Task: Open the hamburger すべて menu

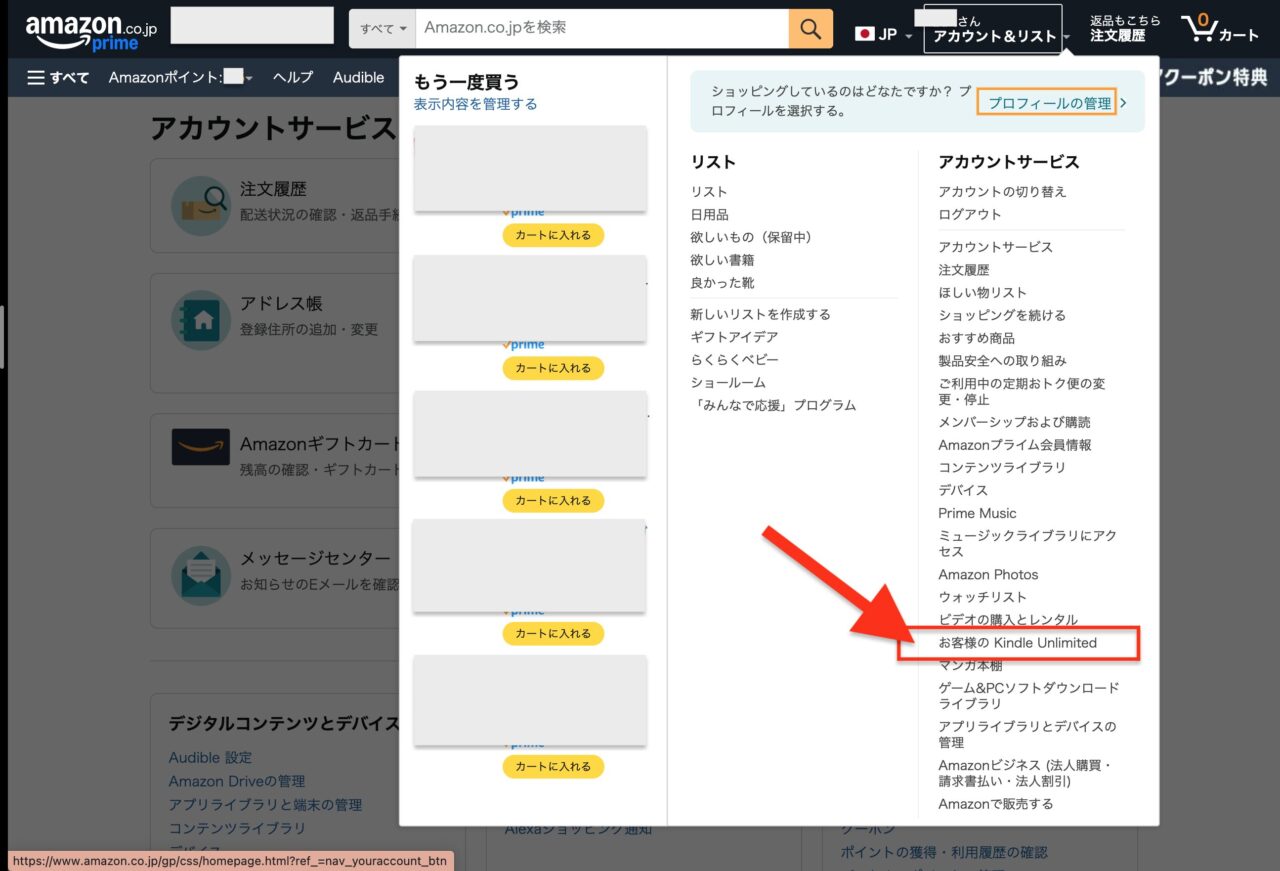Action: pos(58,77)
